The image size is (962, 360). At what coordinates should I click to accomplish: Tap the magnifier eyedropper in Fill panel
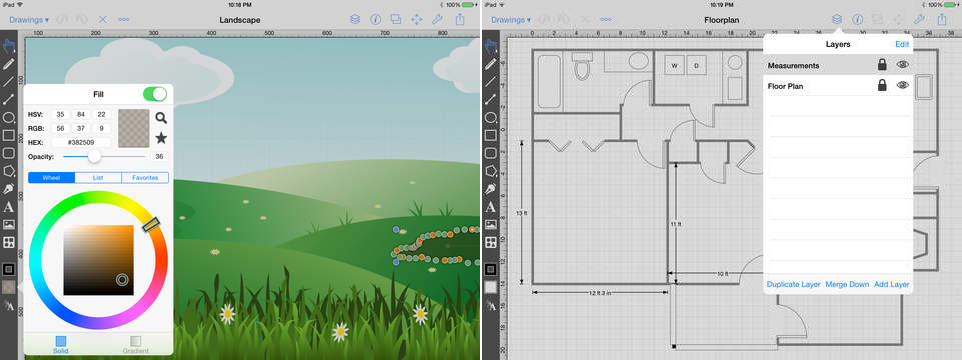coord(161,118)
